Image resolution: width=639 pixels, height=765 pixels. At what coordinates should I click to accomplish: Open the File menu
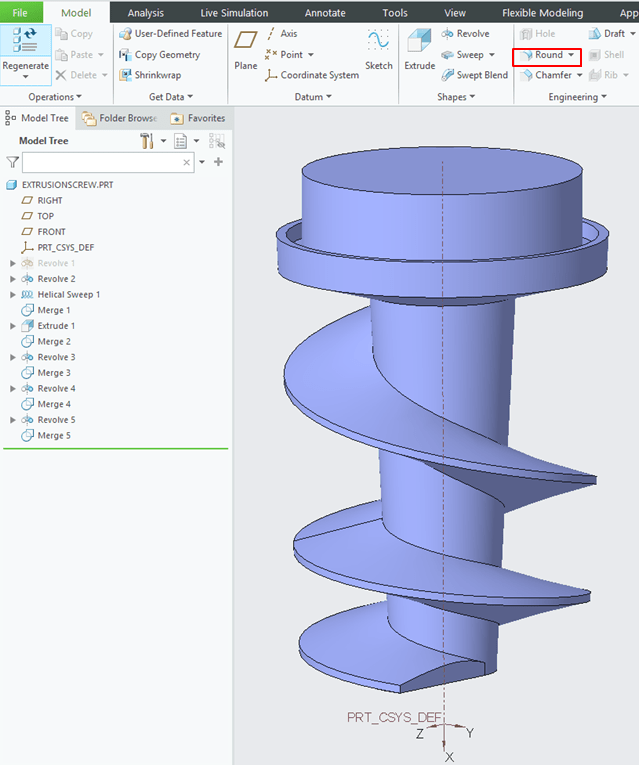click(20, 13)
